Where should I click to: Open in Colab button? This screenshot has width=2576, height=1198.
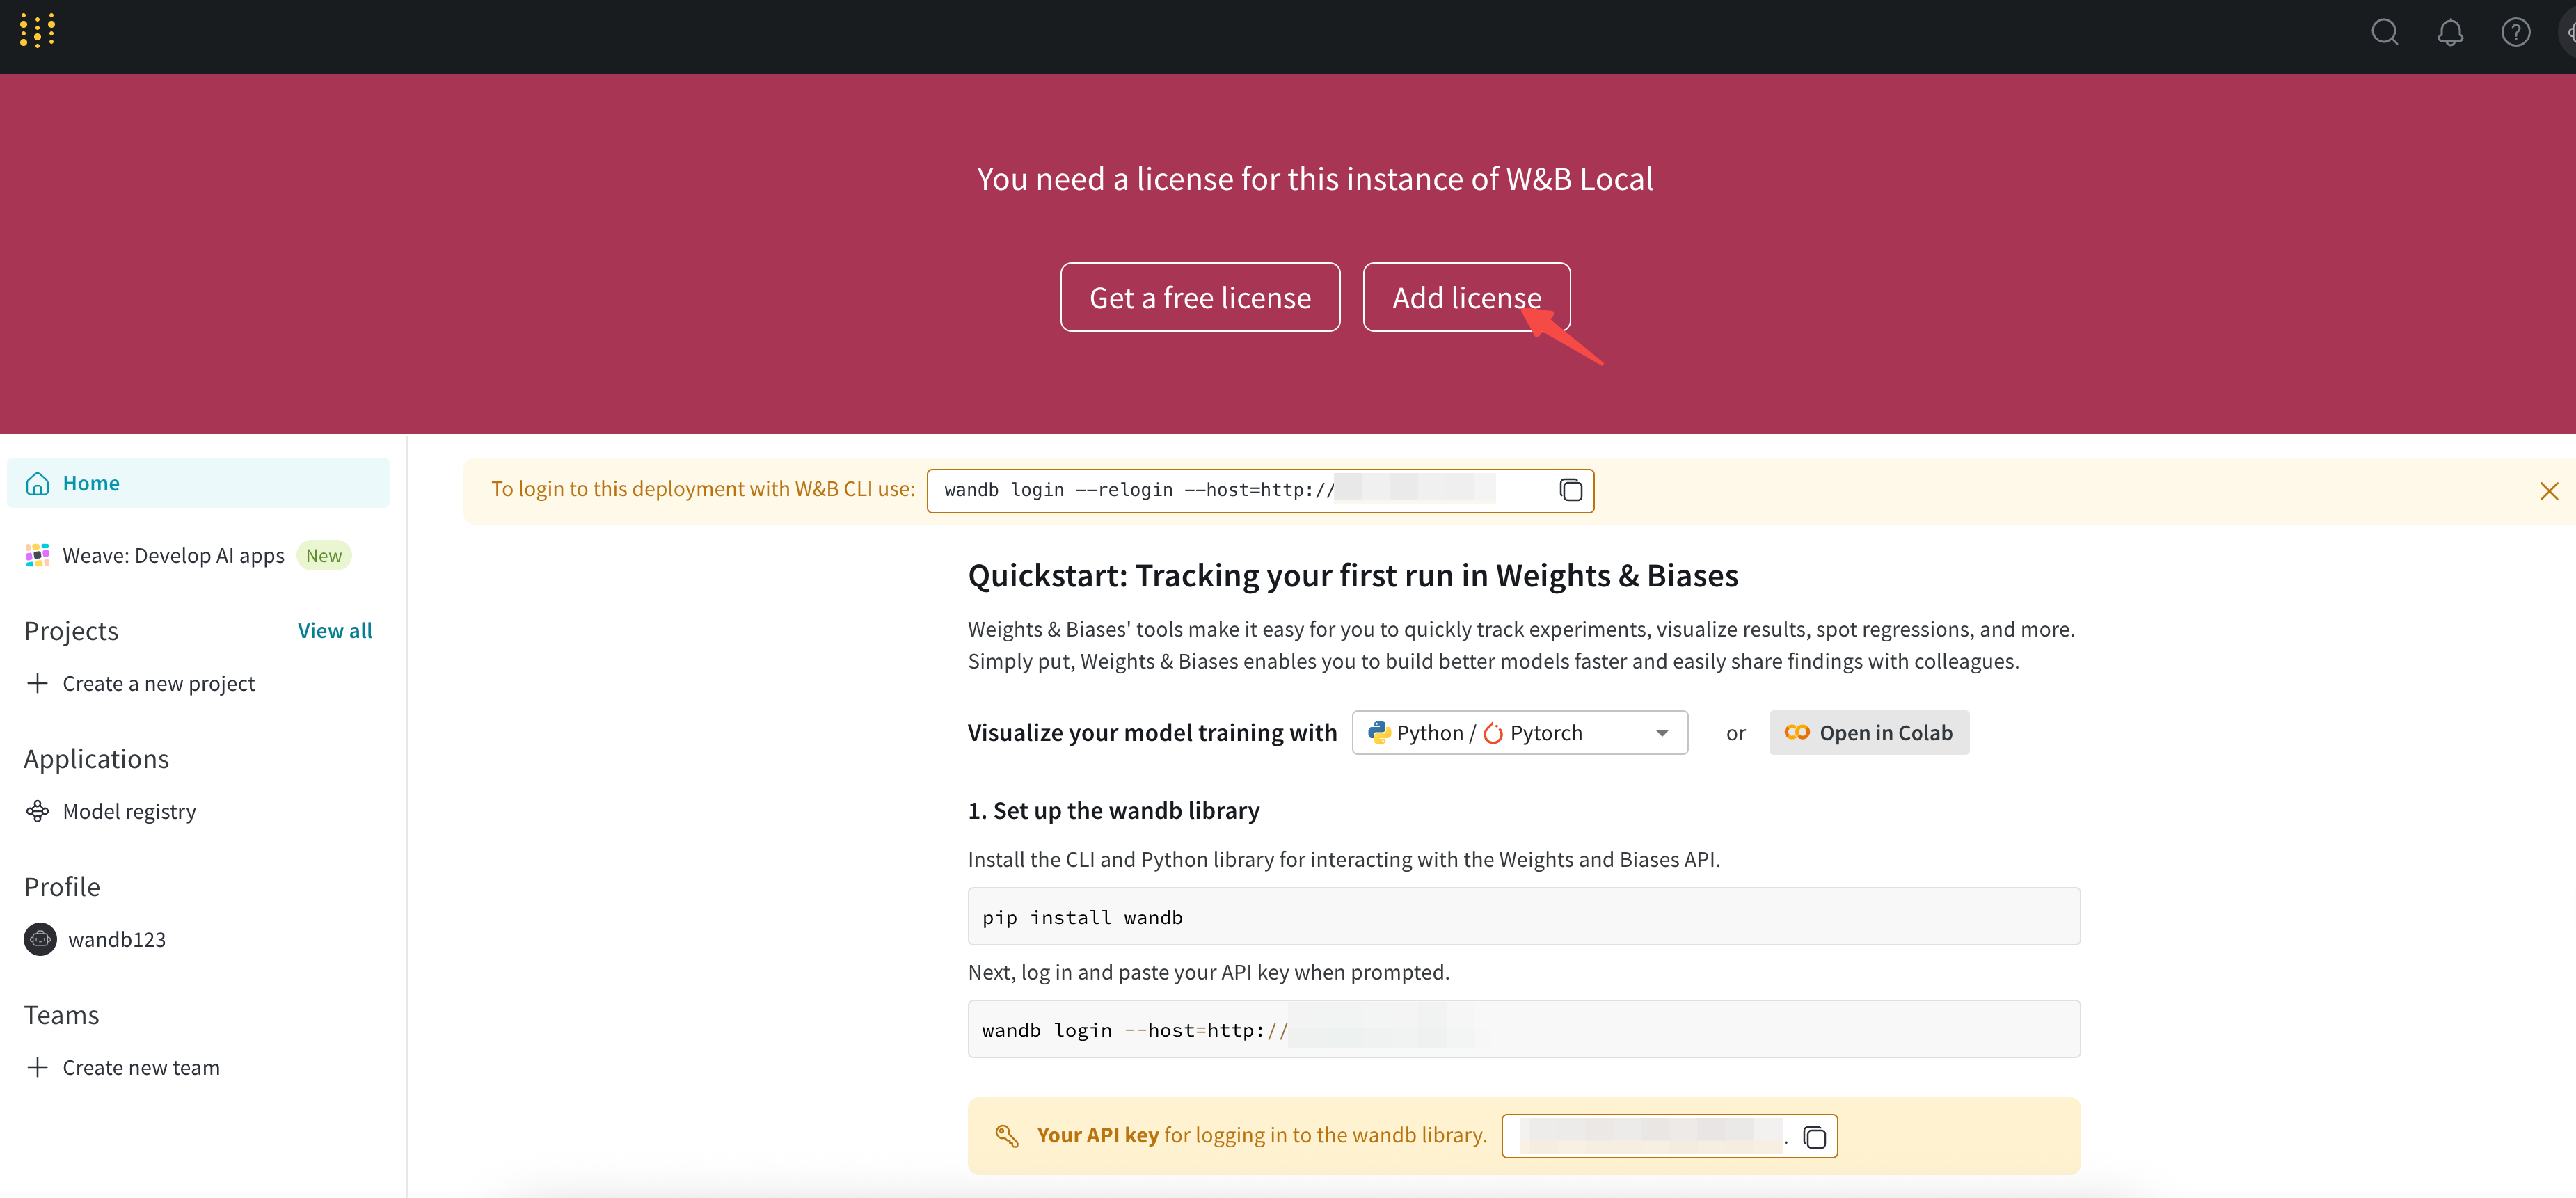tap(1868, 733)
